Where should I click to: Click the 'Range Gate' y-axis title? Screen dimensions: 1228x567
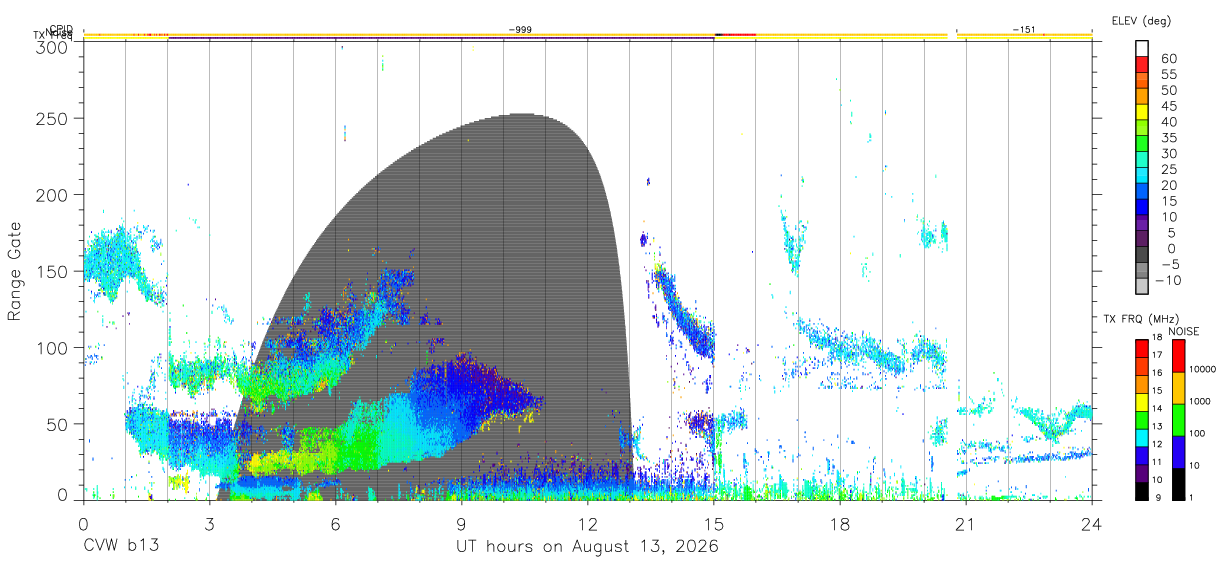[x=16, y=270]
